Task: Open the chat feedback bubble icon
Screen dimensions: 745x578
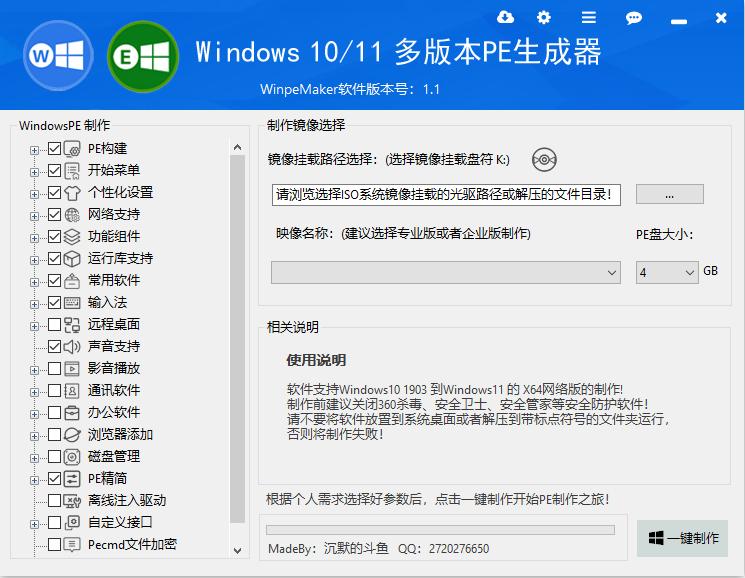Action: click(x=634, y=18)
